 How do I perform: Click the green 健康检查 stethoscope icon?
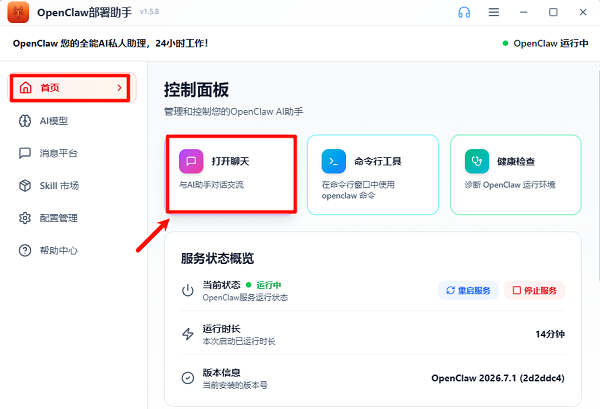point(477,161)
